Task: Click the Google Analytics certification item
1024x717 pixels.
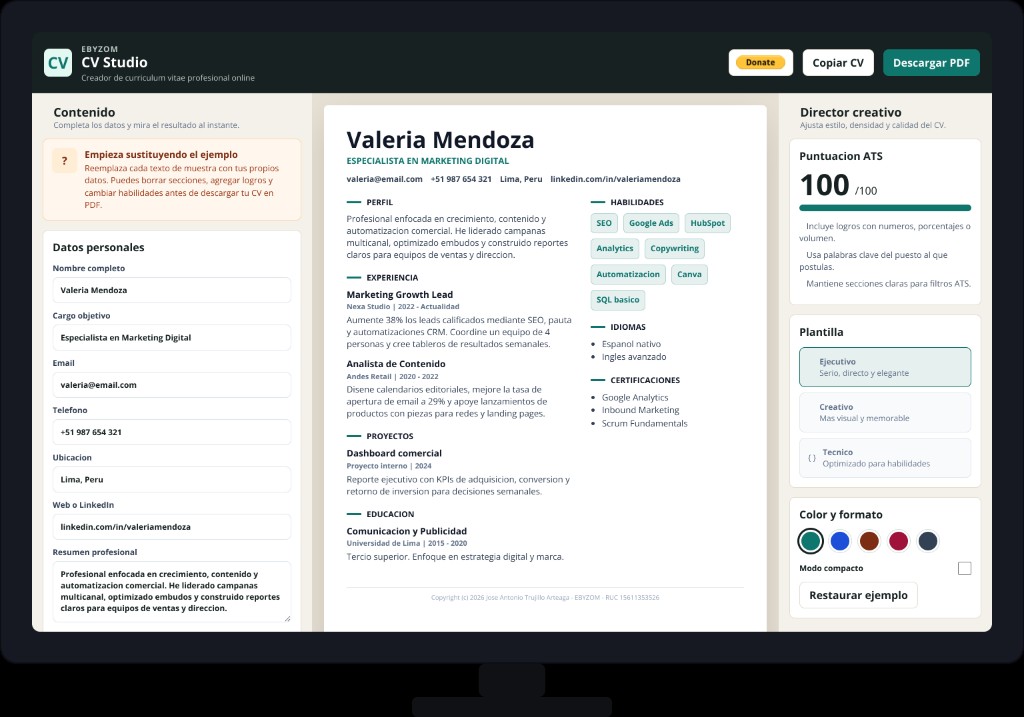Action: click(635, 397)
